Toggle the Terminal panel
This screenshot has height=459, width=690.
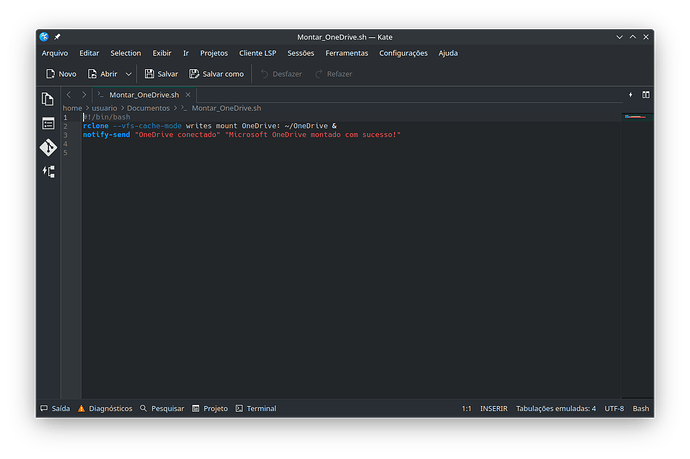[x=256, y=408]
